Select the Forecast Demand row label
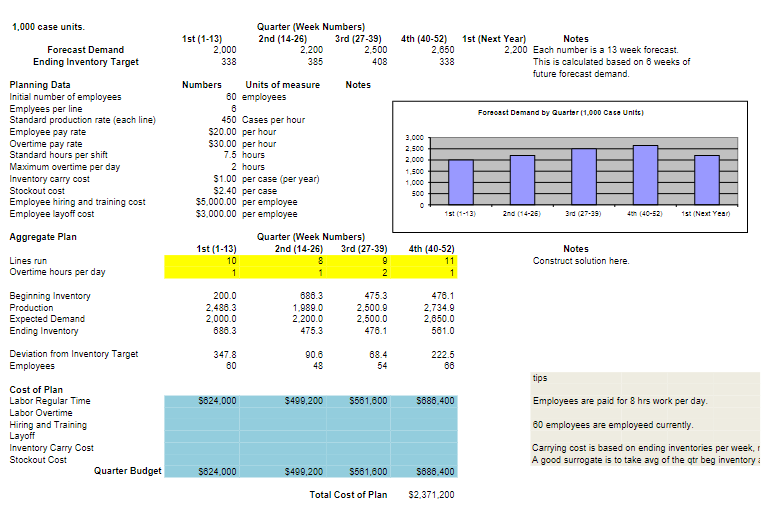 point(86,50)
